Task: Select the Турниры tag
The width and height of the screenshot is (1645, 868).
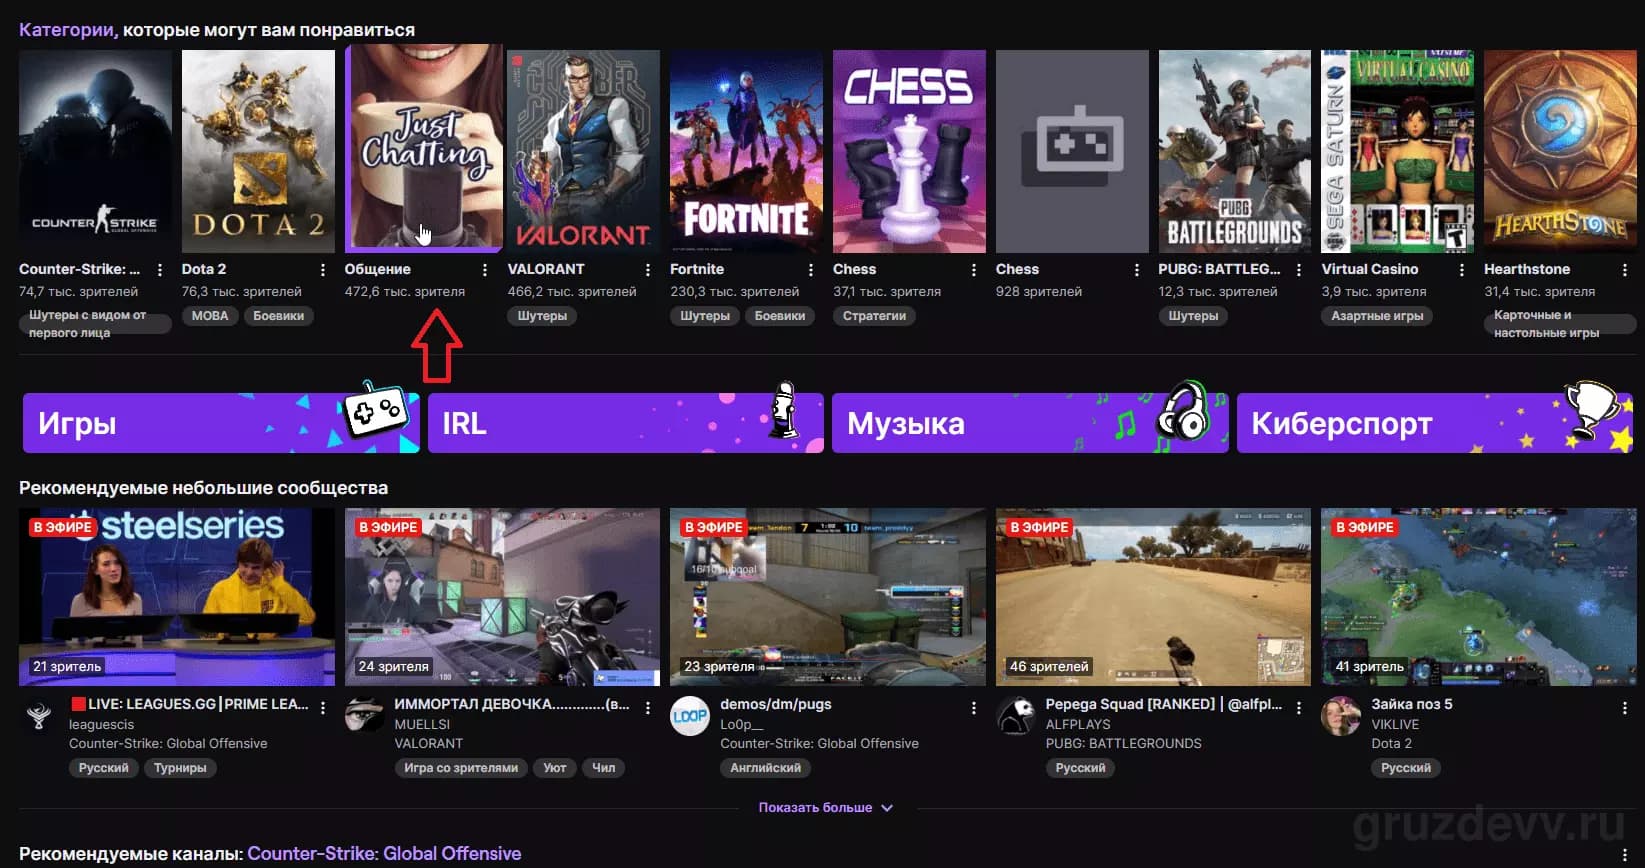Action: coord(180,768)
